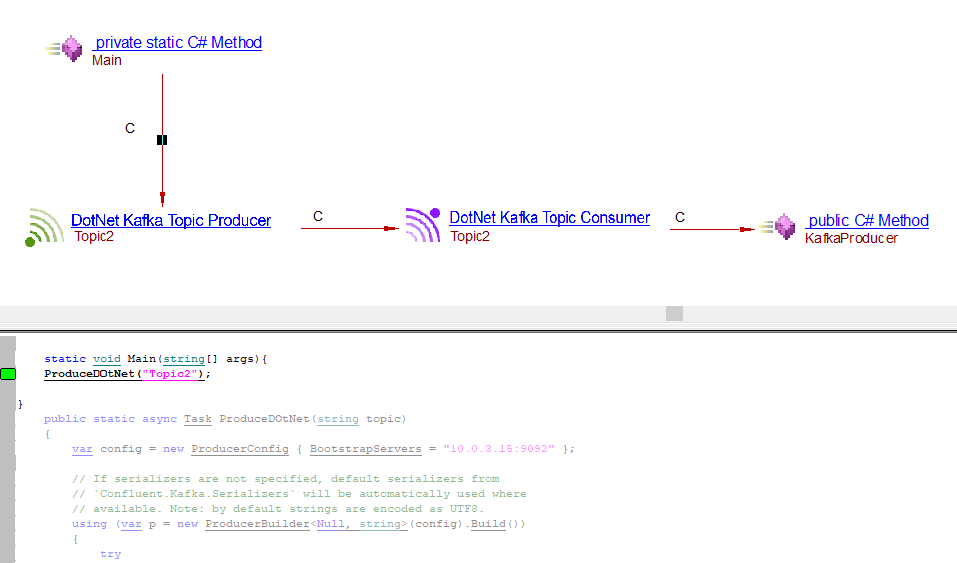Select the green Kafka Topic Producer icon
This screenshot has width=957, height=563.
tap(46, 227)
